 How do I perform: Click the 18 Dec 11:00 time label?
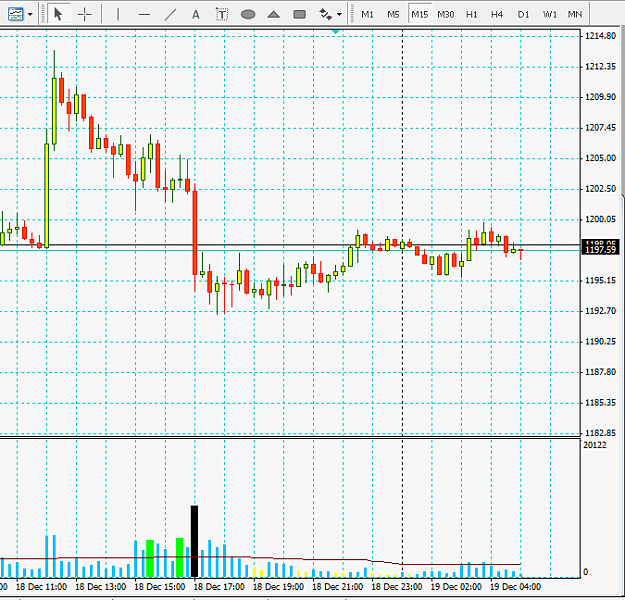[x=41, y=587]
